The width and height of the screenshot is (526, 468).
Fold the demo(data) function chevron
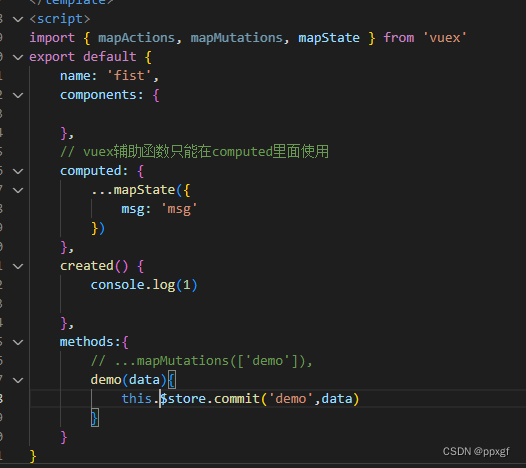[18, 380]
